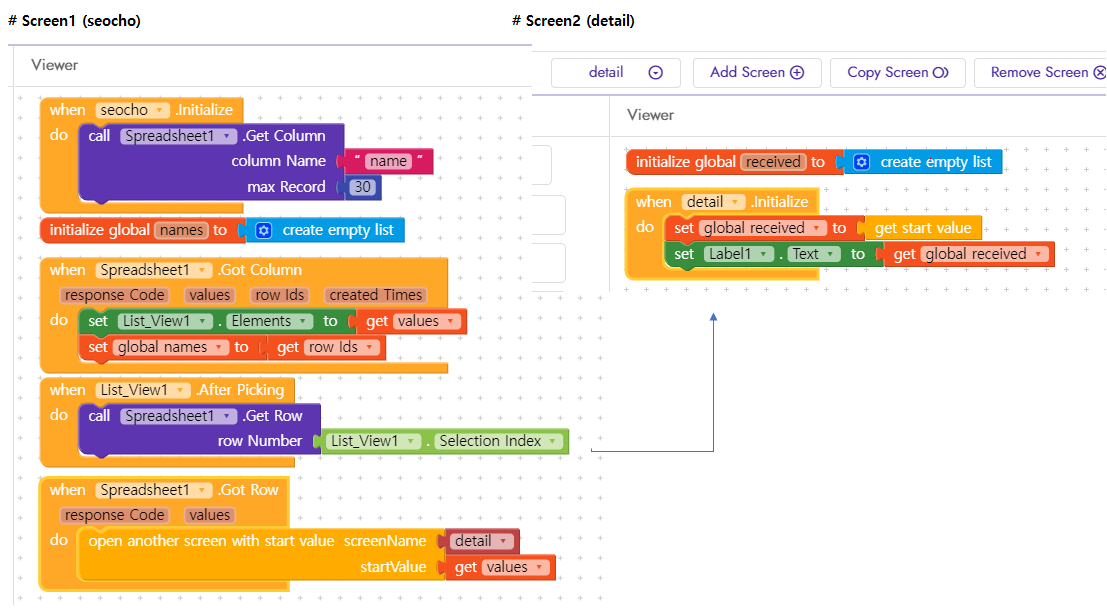Click the received variable name field
The height and width of the screenshot is (609, 1107).
pyautogui.click(x=773, y=162)
